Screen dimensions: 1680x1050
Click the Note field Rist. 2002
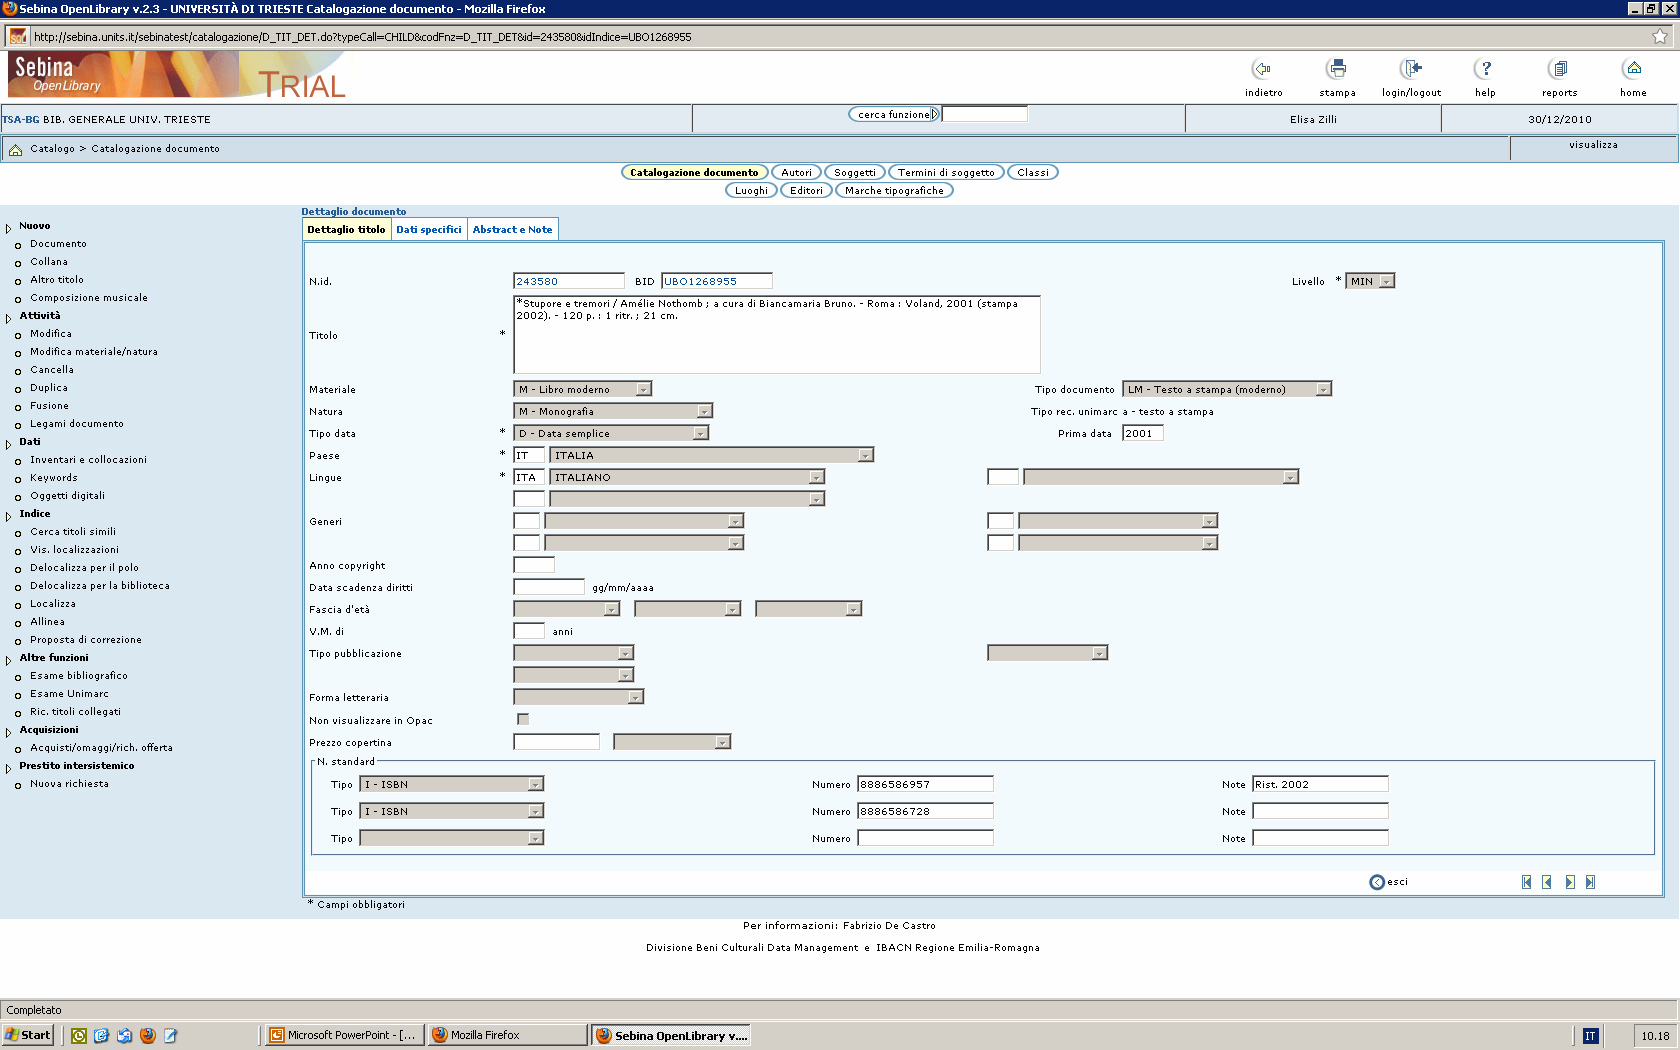[x=1320, y=784]
